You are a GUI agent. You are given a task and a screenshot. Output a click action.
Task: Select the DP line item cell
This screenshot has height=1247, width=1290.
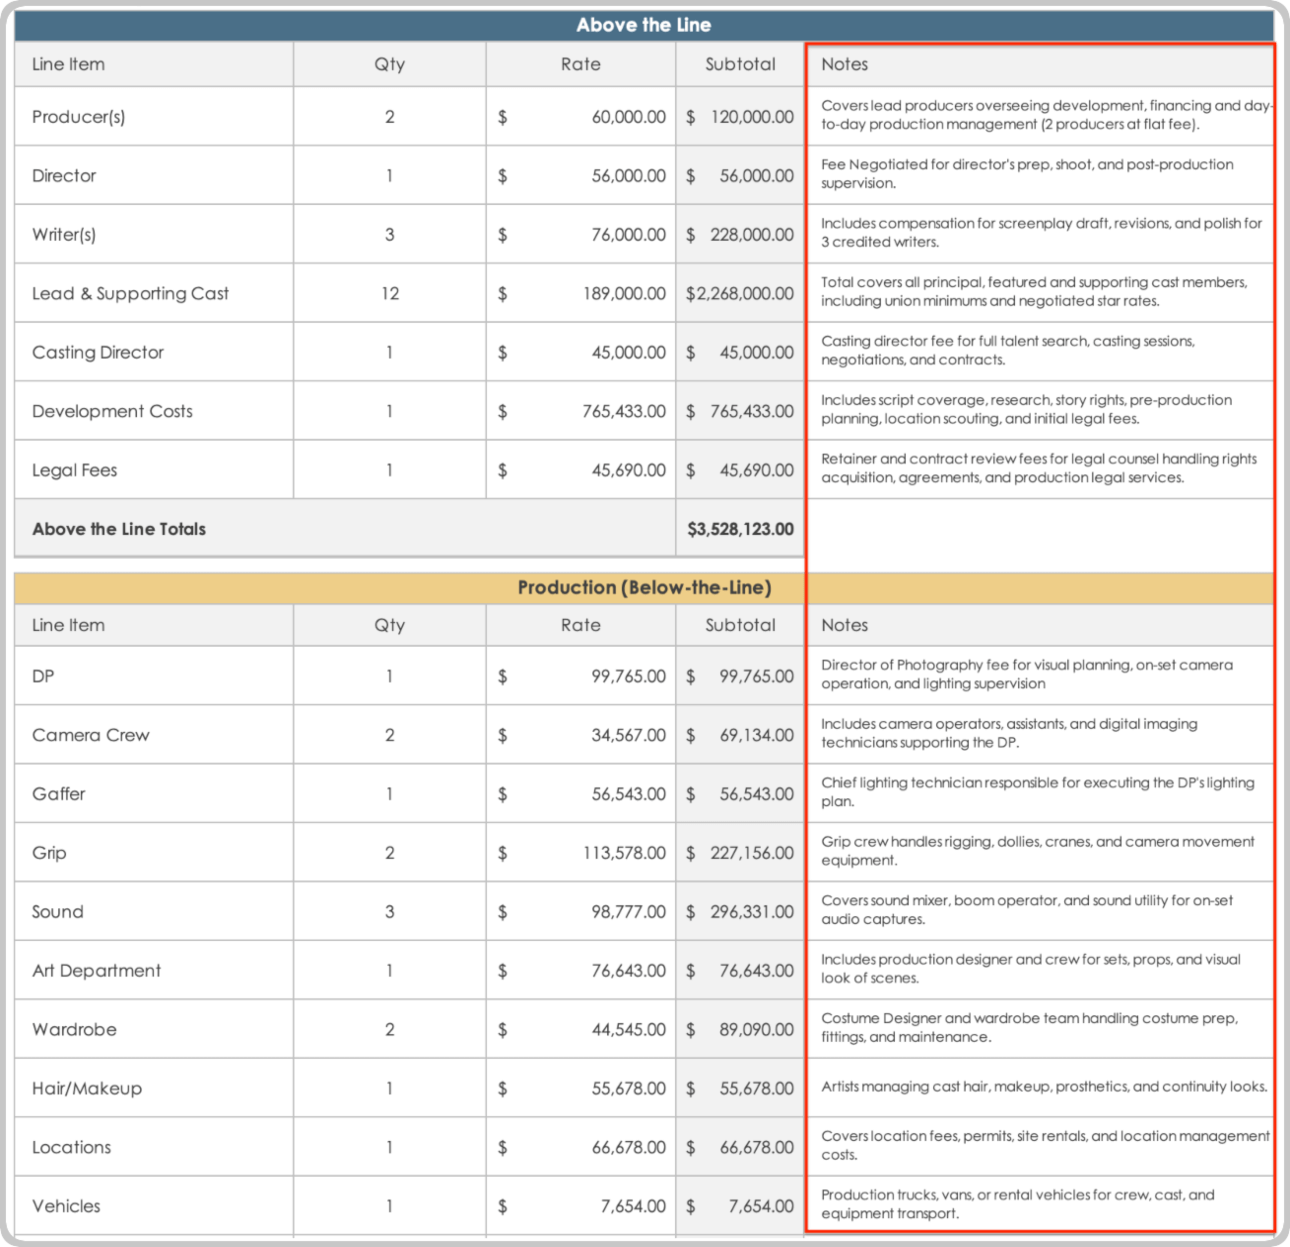tap(154, 677)
